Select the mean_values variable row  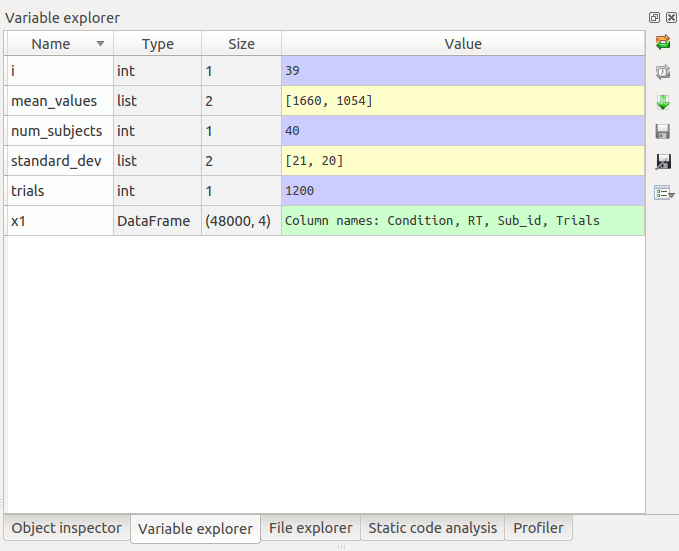[x=326, y=100]
